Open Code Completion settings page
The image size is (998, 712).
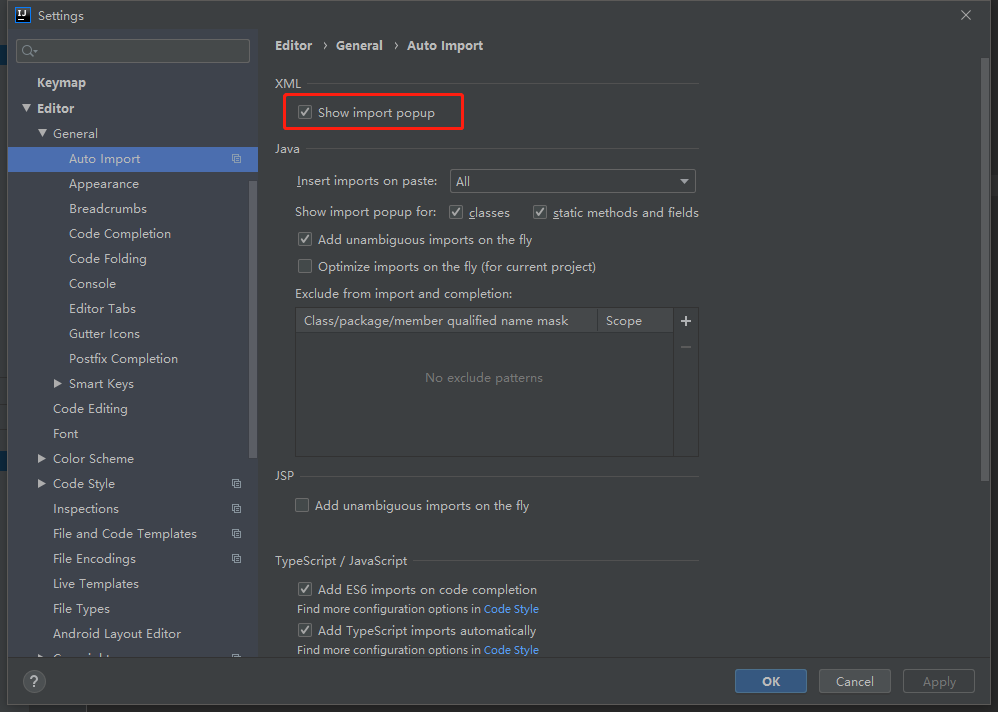click(x=120, y=234)
